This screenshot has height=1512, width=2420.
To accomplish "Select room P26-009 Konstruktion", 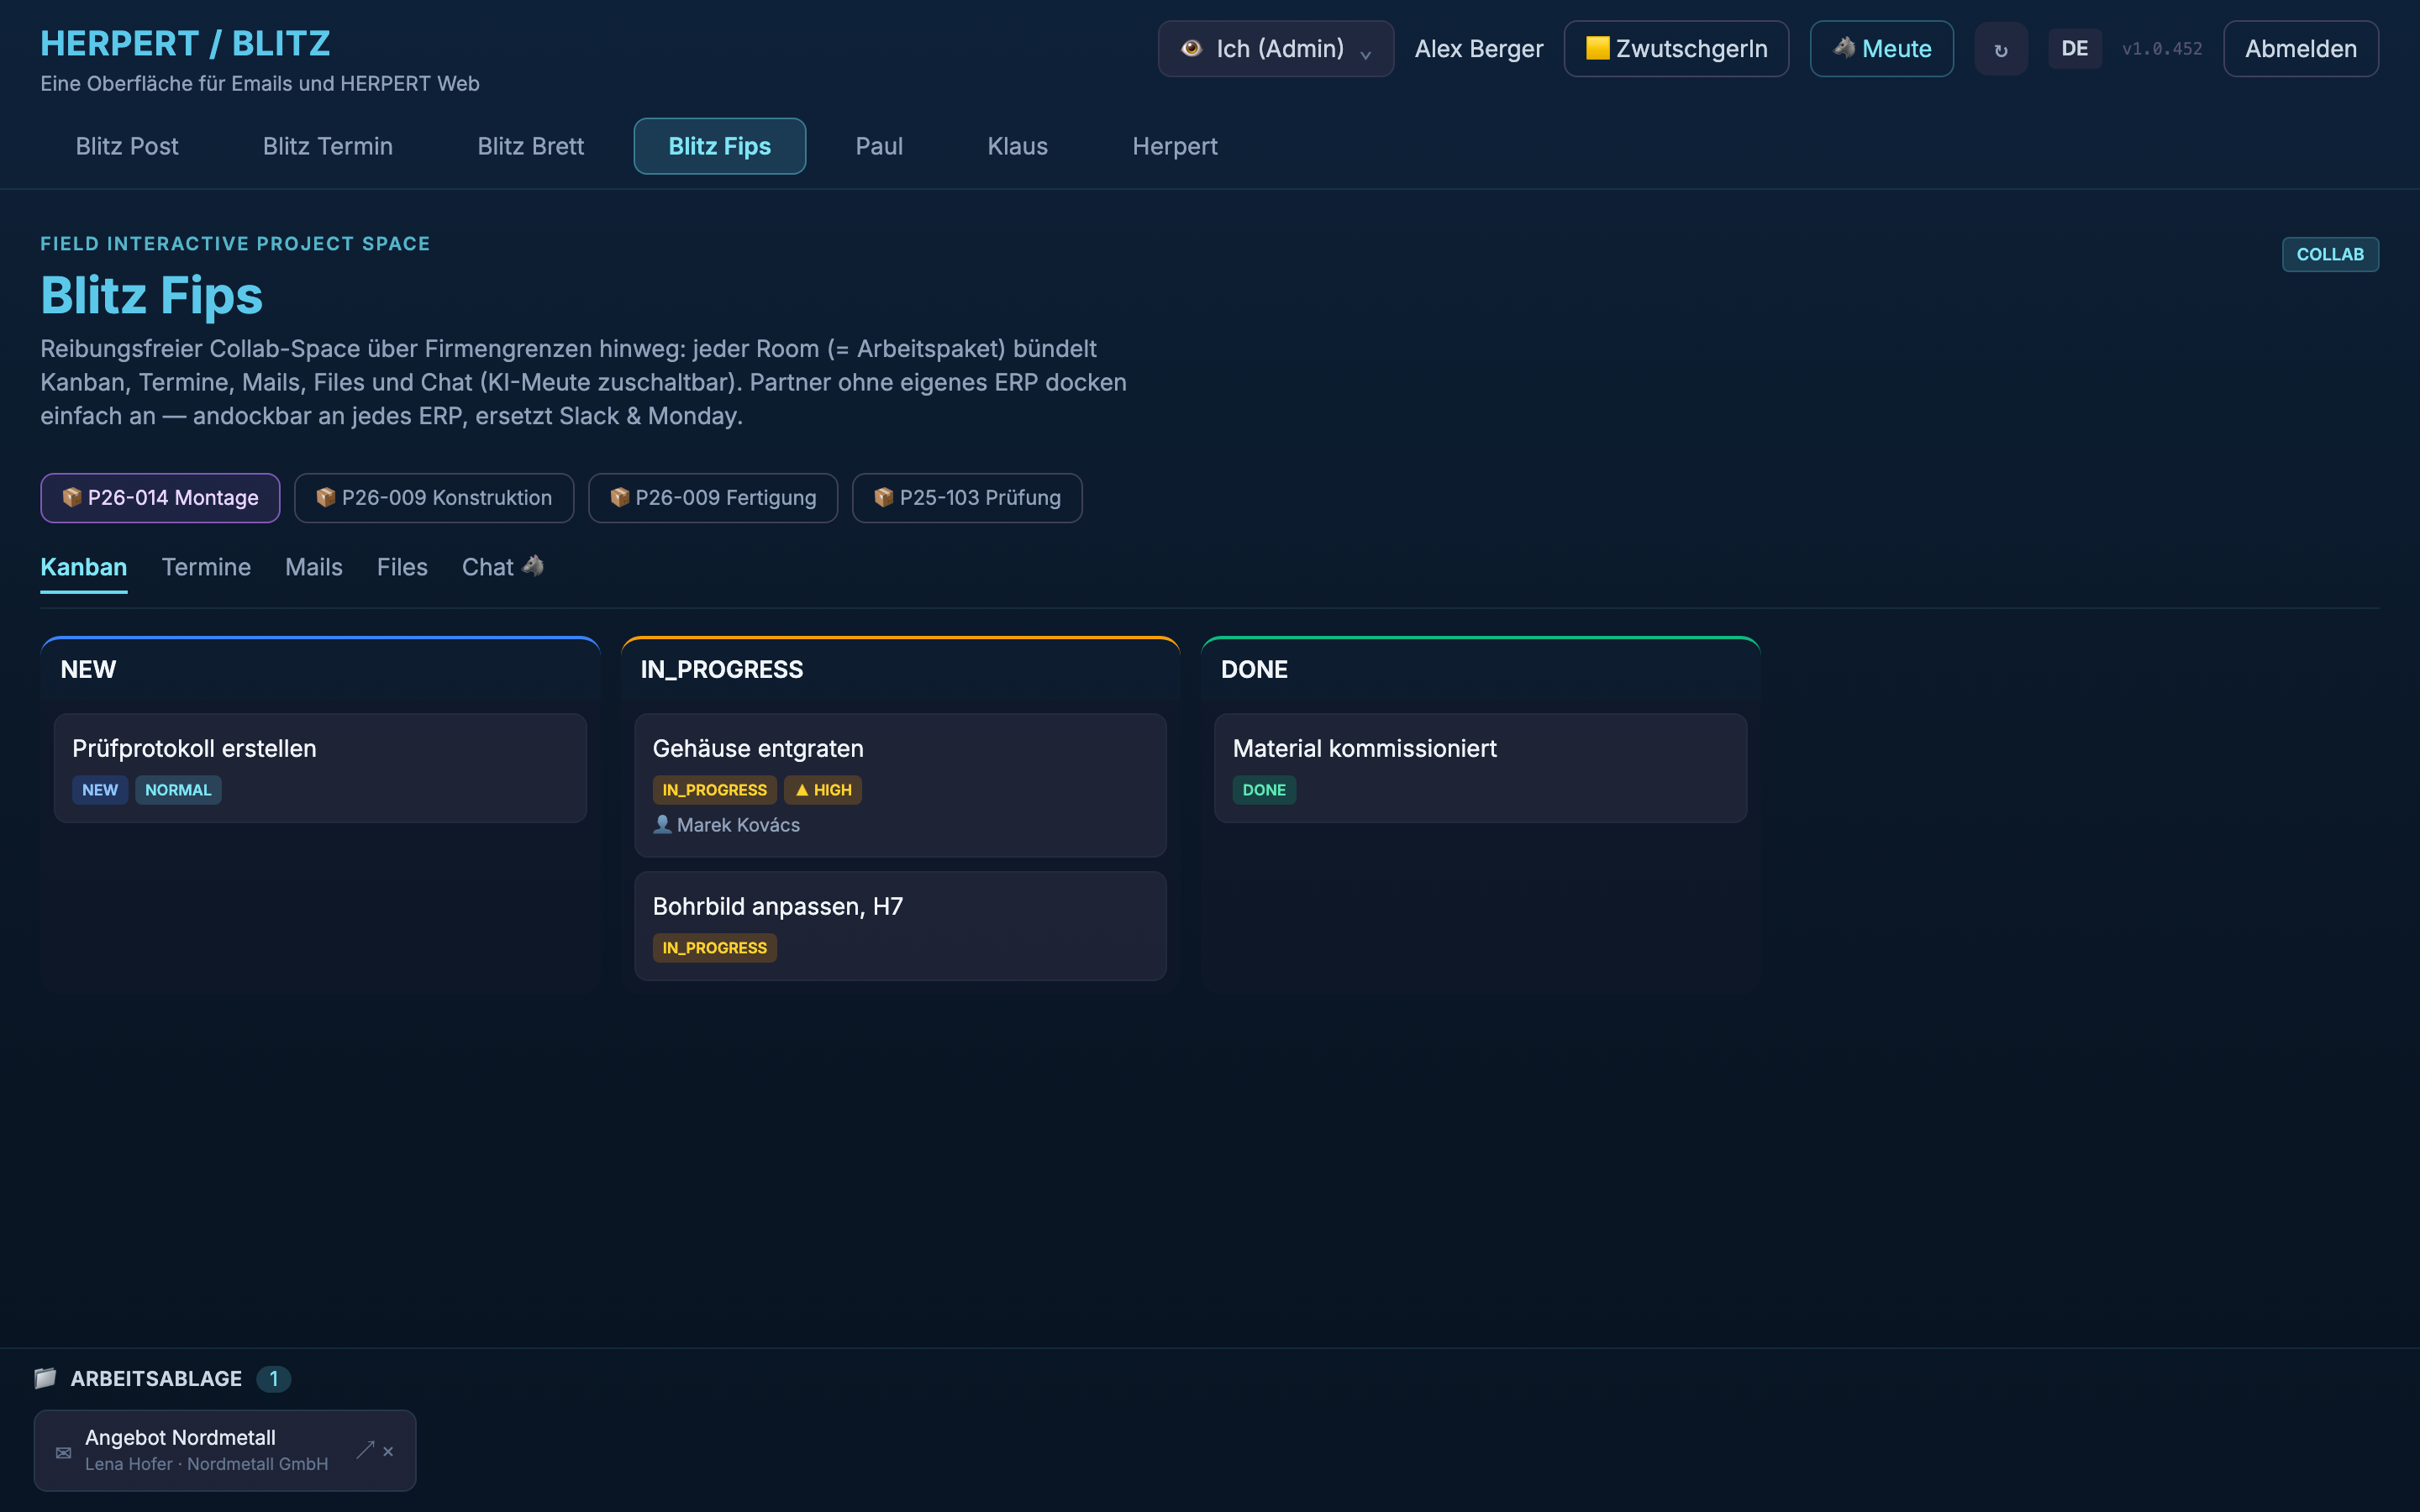I will (x=434, y=498).
